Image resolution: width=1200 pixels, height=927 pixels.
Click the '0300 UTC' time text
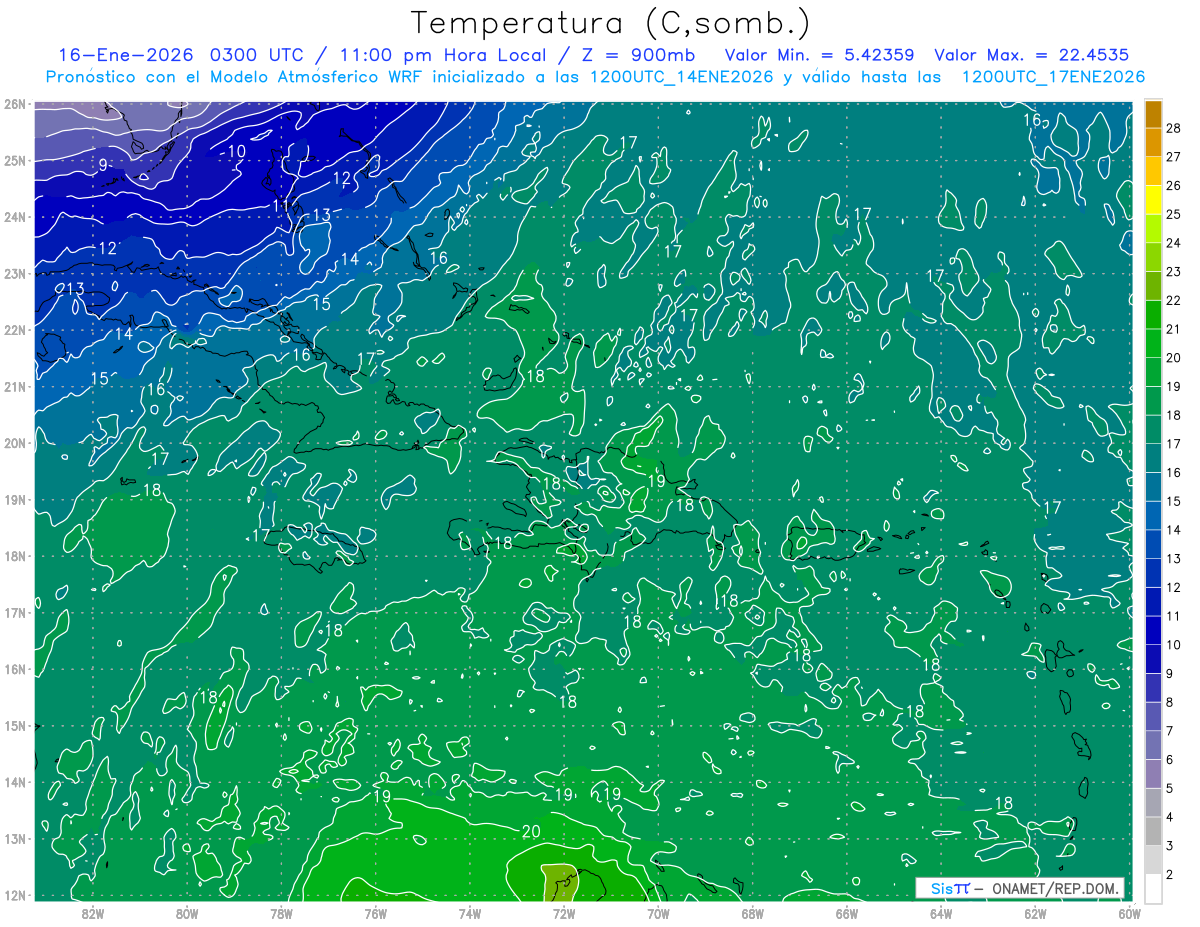pyautogui.click(x=258, y=55)
